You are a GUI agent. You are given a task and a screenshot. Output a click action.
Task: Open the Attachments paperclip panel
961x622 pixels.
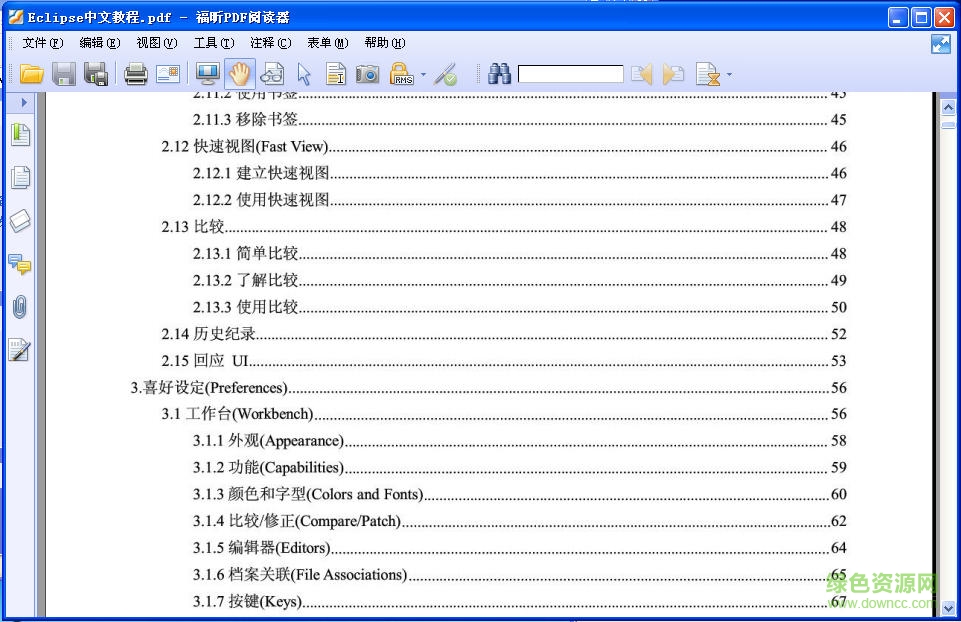point(20,307)
